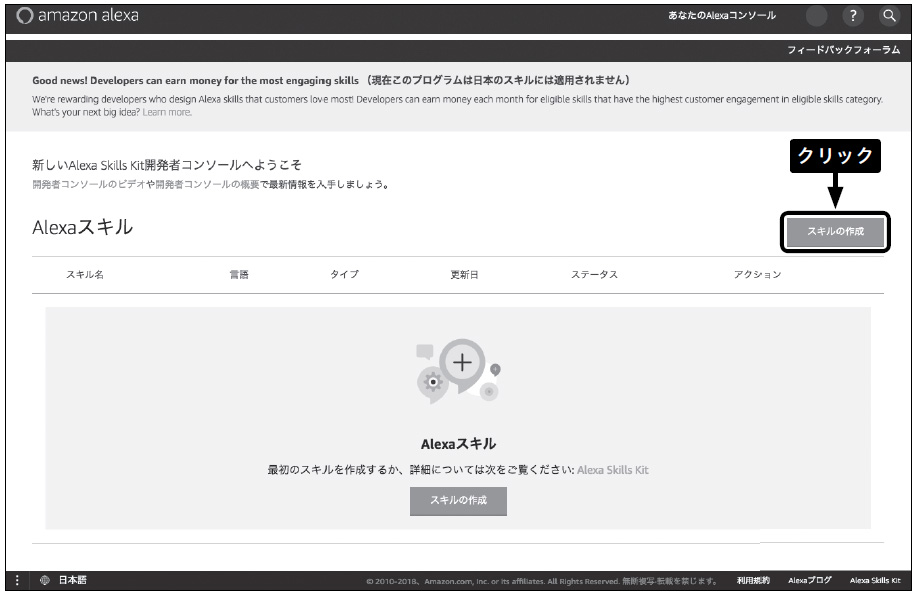Click the アクション column header

(x=757, y=274)
